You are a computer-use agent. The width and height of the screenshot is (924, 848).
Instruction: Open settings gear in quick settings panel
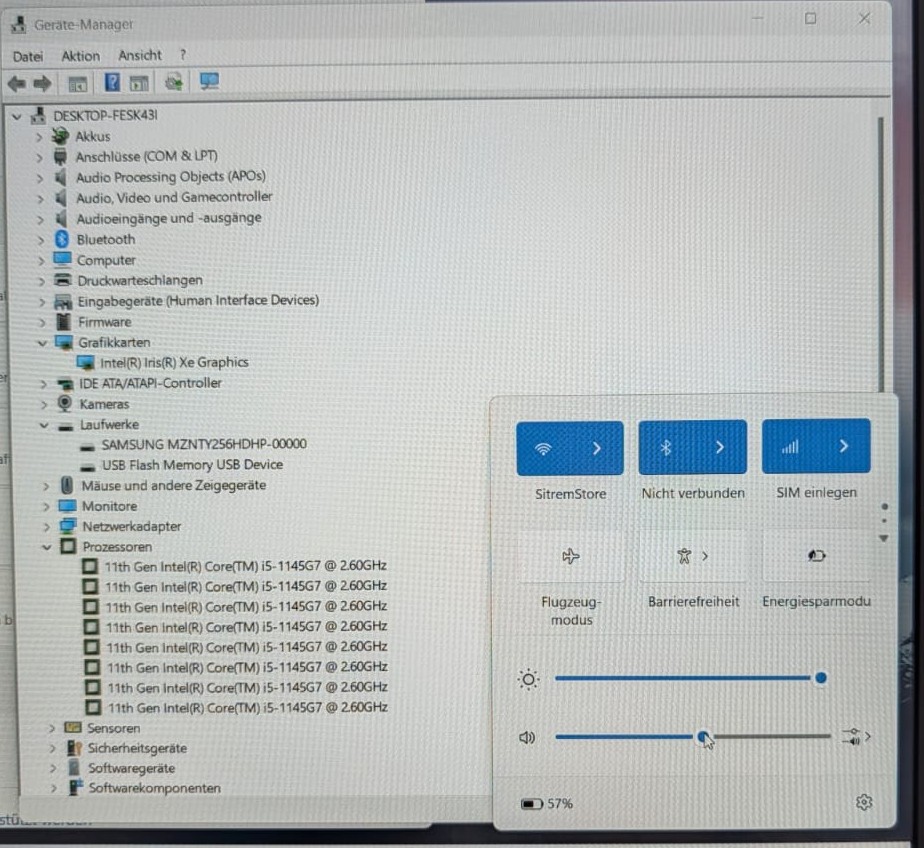coord(864,802)
